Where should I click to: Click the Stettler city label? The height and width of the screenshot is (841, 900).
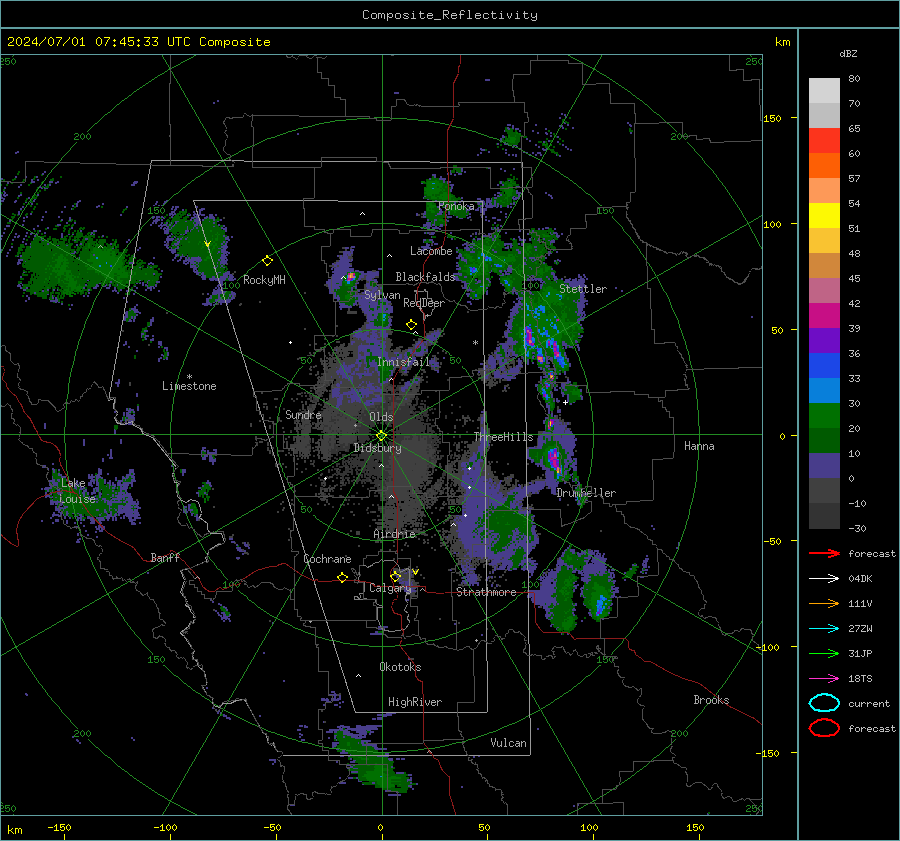pyautogui.click(x=583, y=289)
